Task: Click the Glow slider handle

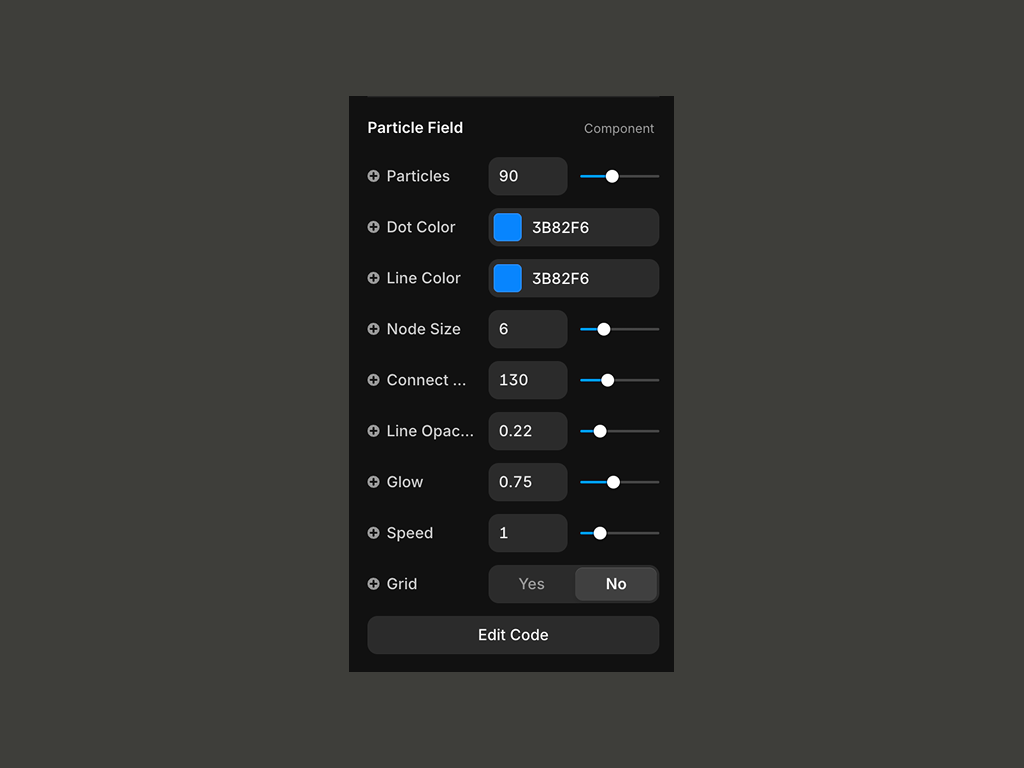Action: (x=613, y=482)
